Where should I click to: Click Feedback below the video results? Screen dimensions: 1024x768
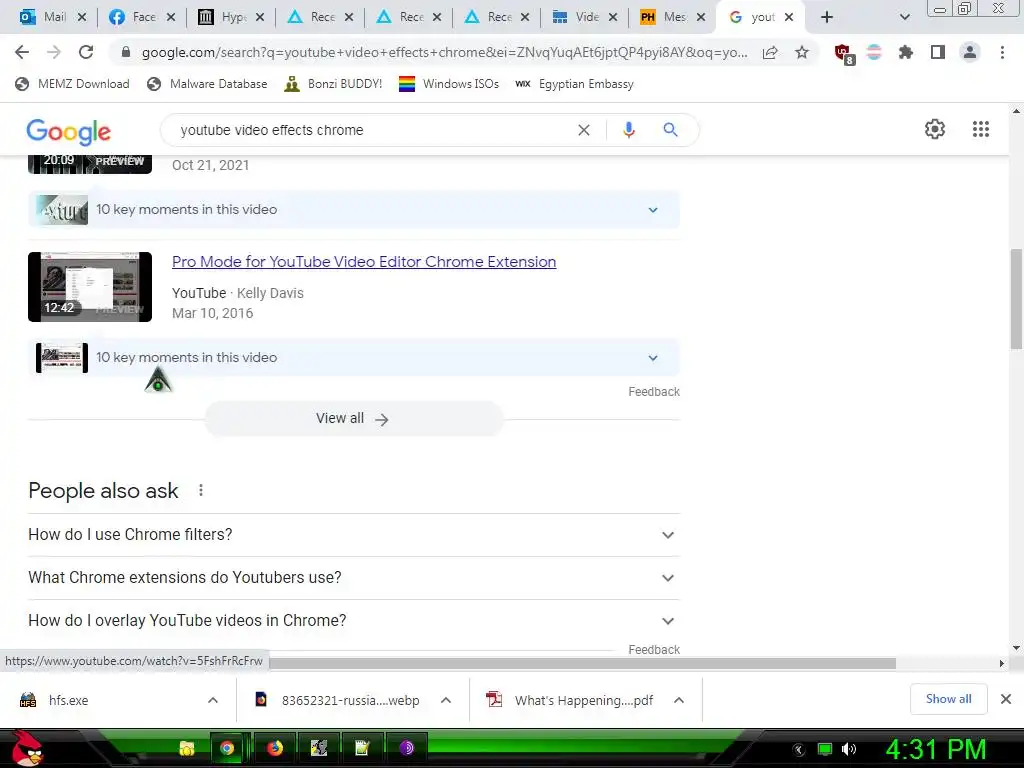point(654,392)
